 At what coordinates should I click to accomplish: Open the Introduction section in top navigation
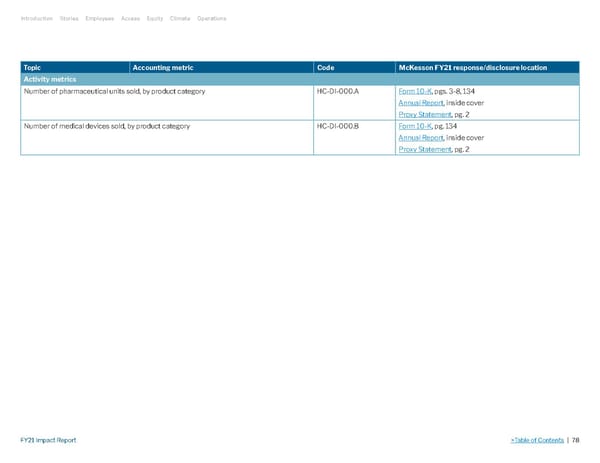tap(38, 18)
